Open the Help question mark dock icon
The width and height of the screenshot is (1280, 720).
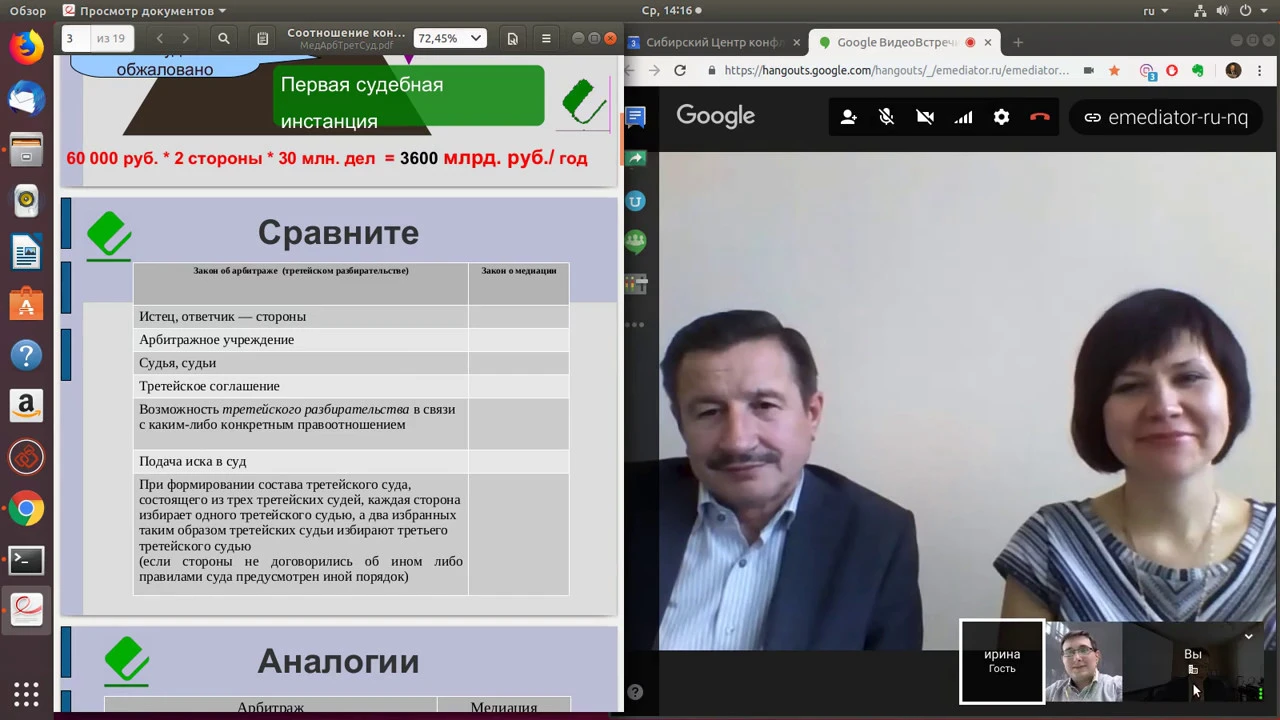click(27, 355)
